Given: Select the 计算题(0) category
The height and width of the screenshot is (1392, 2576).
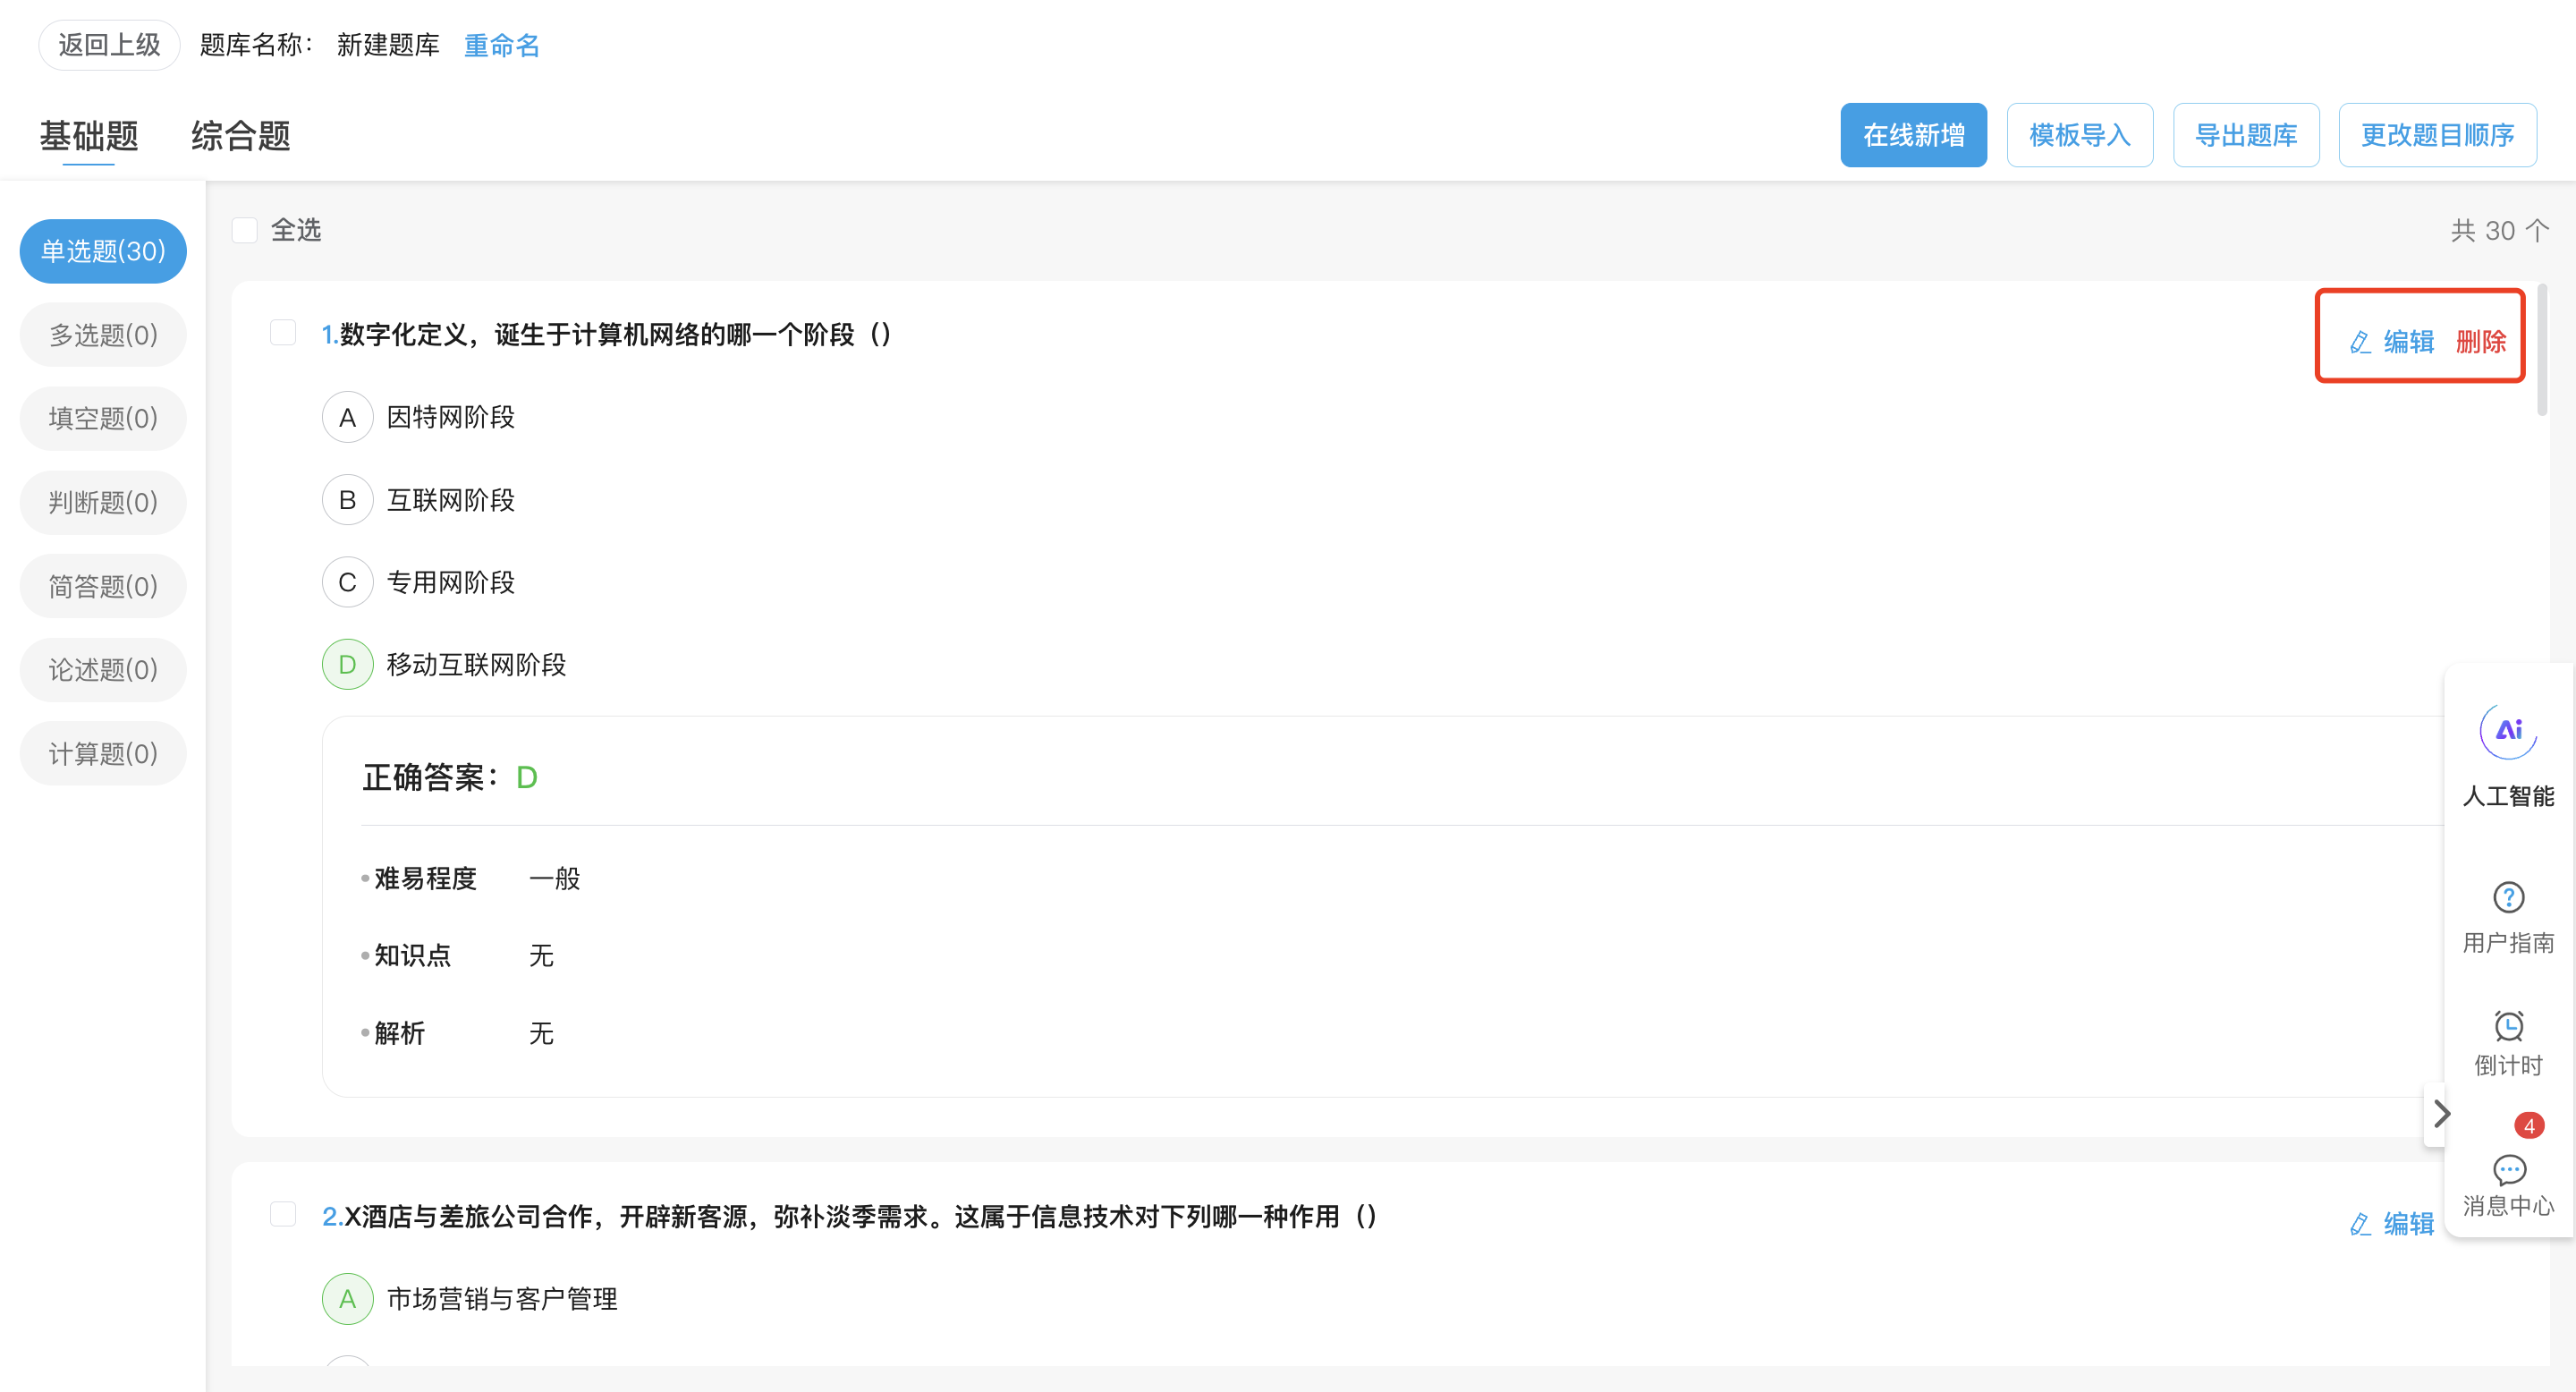Looking at the screenshot, I should [x=103, y=753].
